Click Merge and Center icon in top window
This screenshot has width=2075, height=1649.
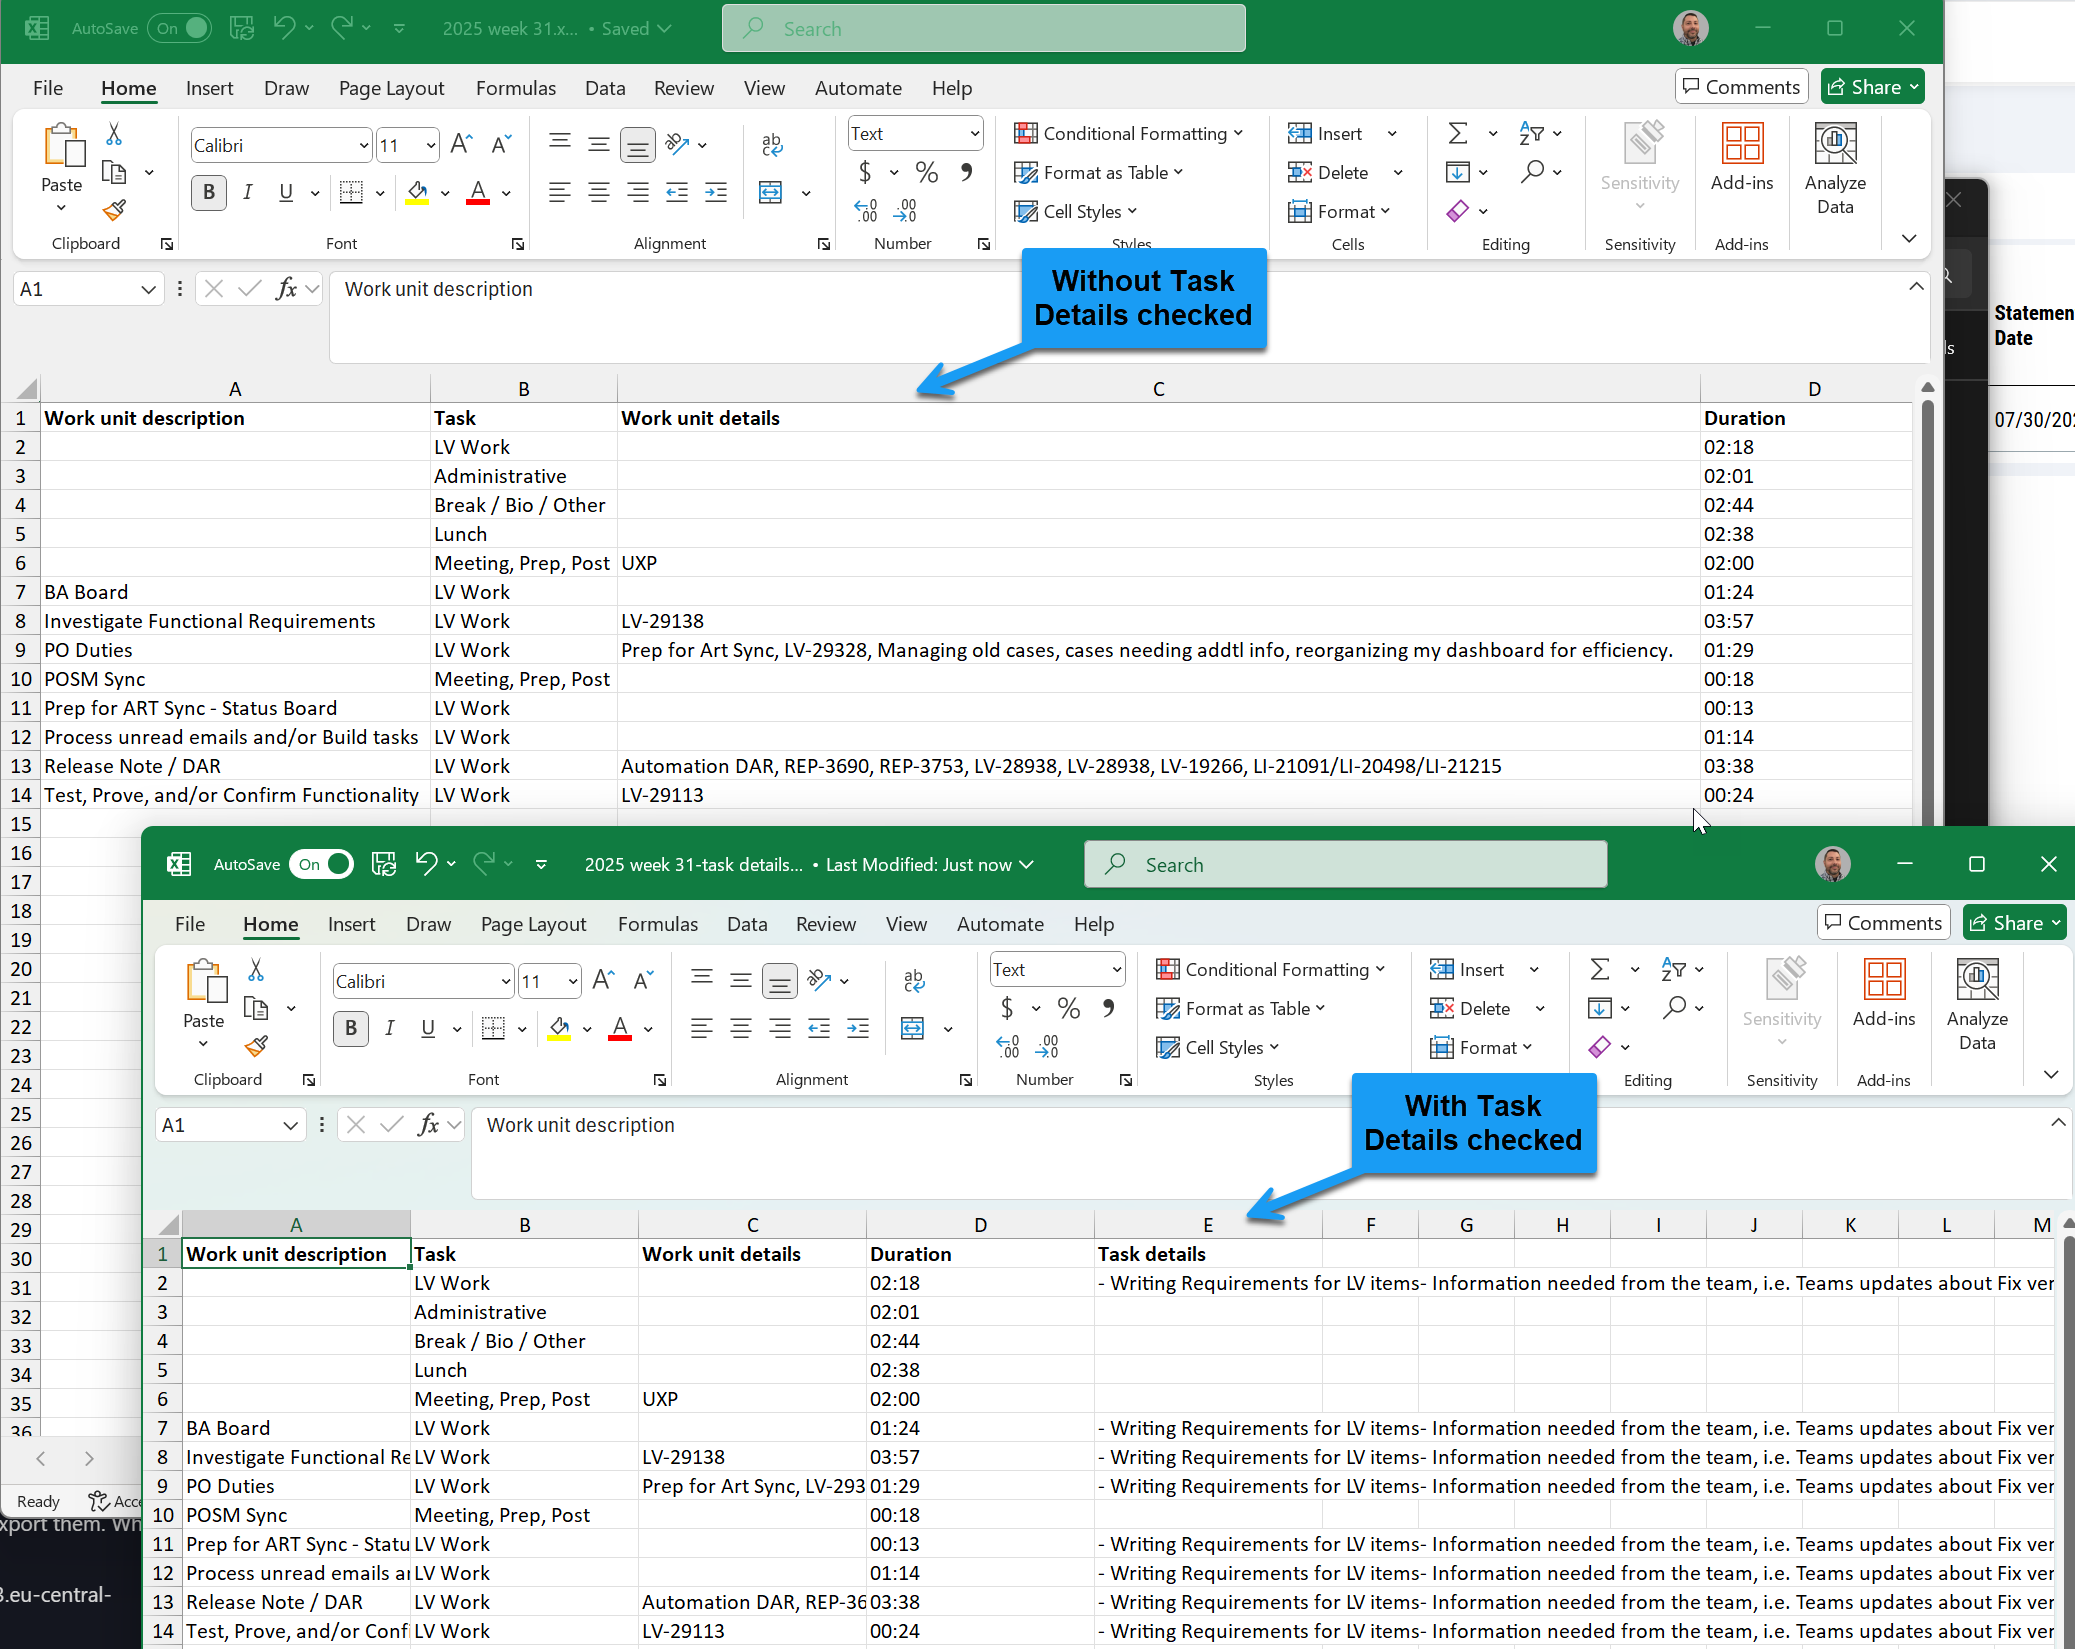point(771,192)
